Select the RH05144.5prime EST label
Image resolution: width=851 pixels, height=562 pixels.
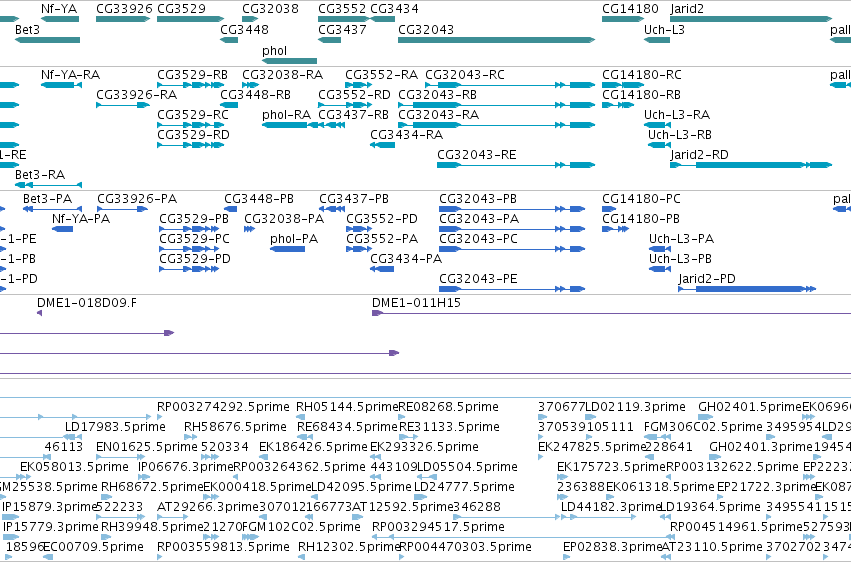pos(347,407)
